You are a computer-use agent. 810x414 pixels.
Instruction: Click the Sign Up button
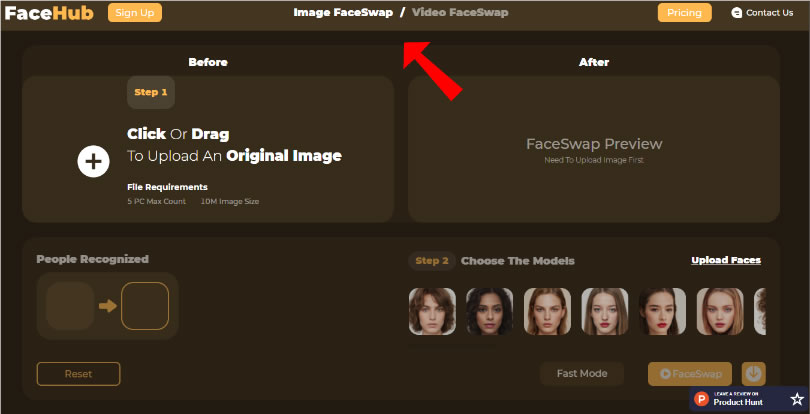pos(135,13)
